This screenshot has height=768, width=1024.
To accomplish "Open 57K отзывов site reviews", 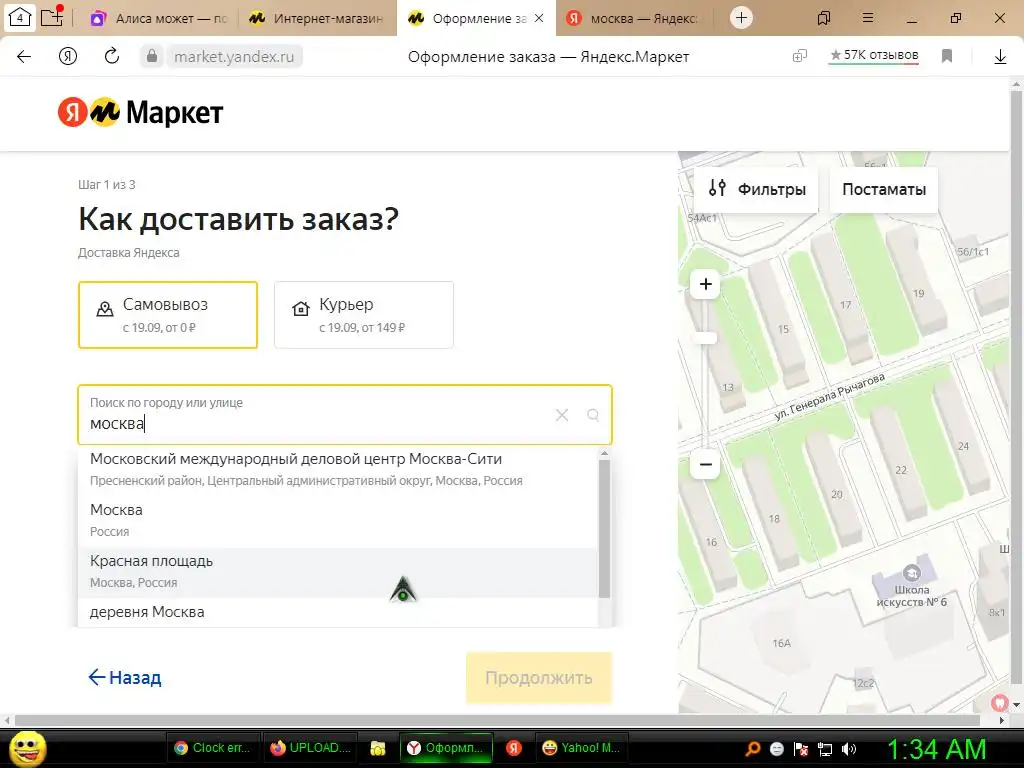I will point(874,56).
